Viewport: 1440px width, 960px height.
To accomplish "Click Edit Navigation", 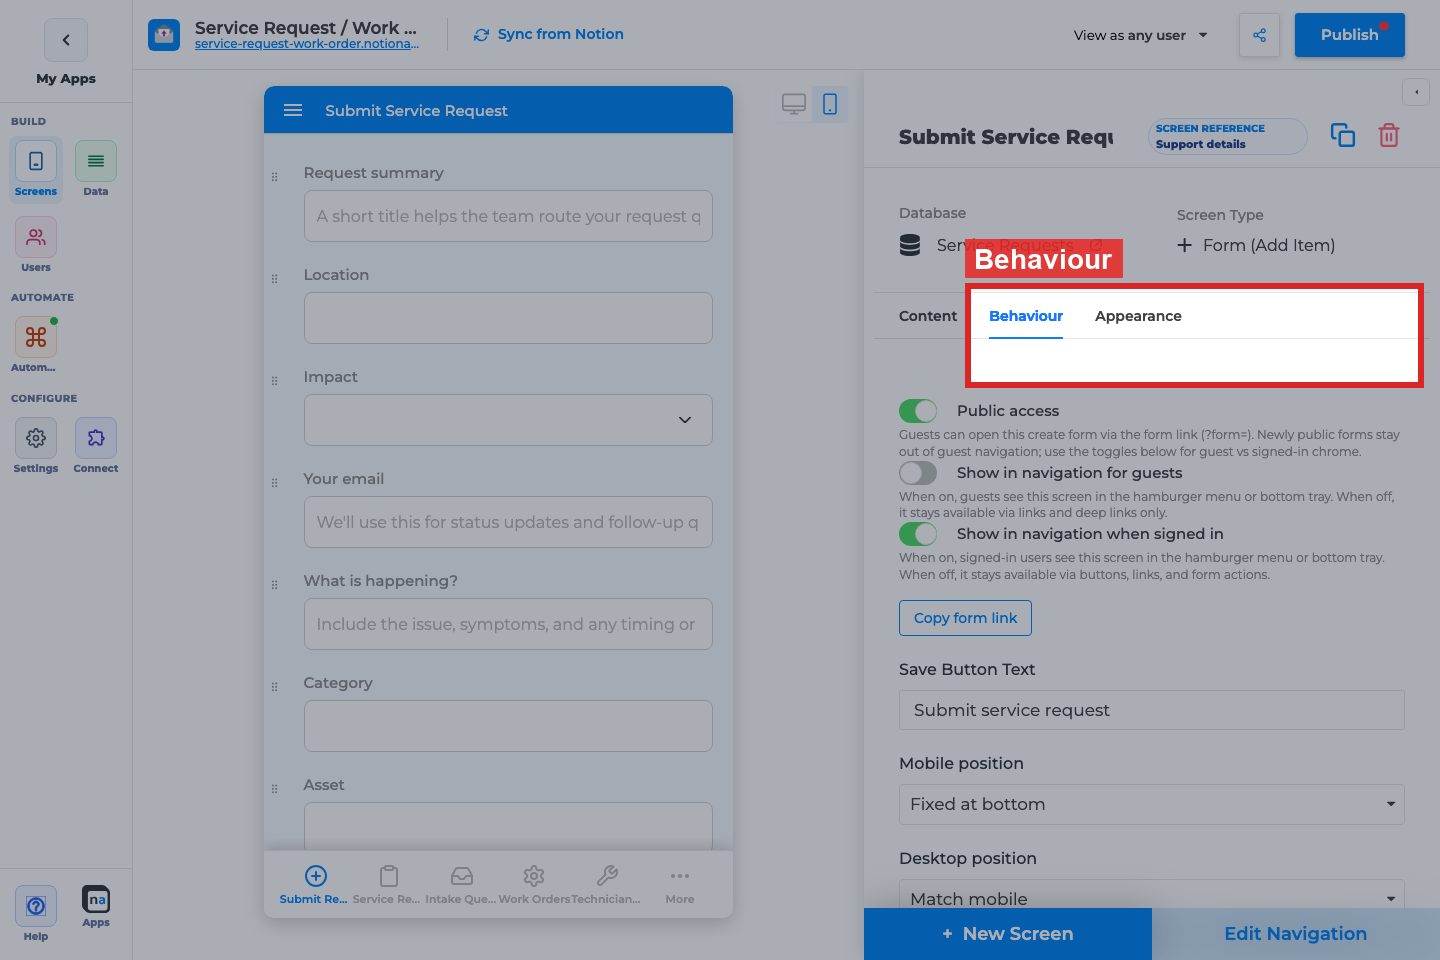I will tap(1296, 934).
